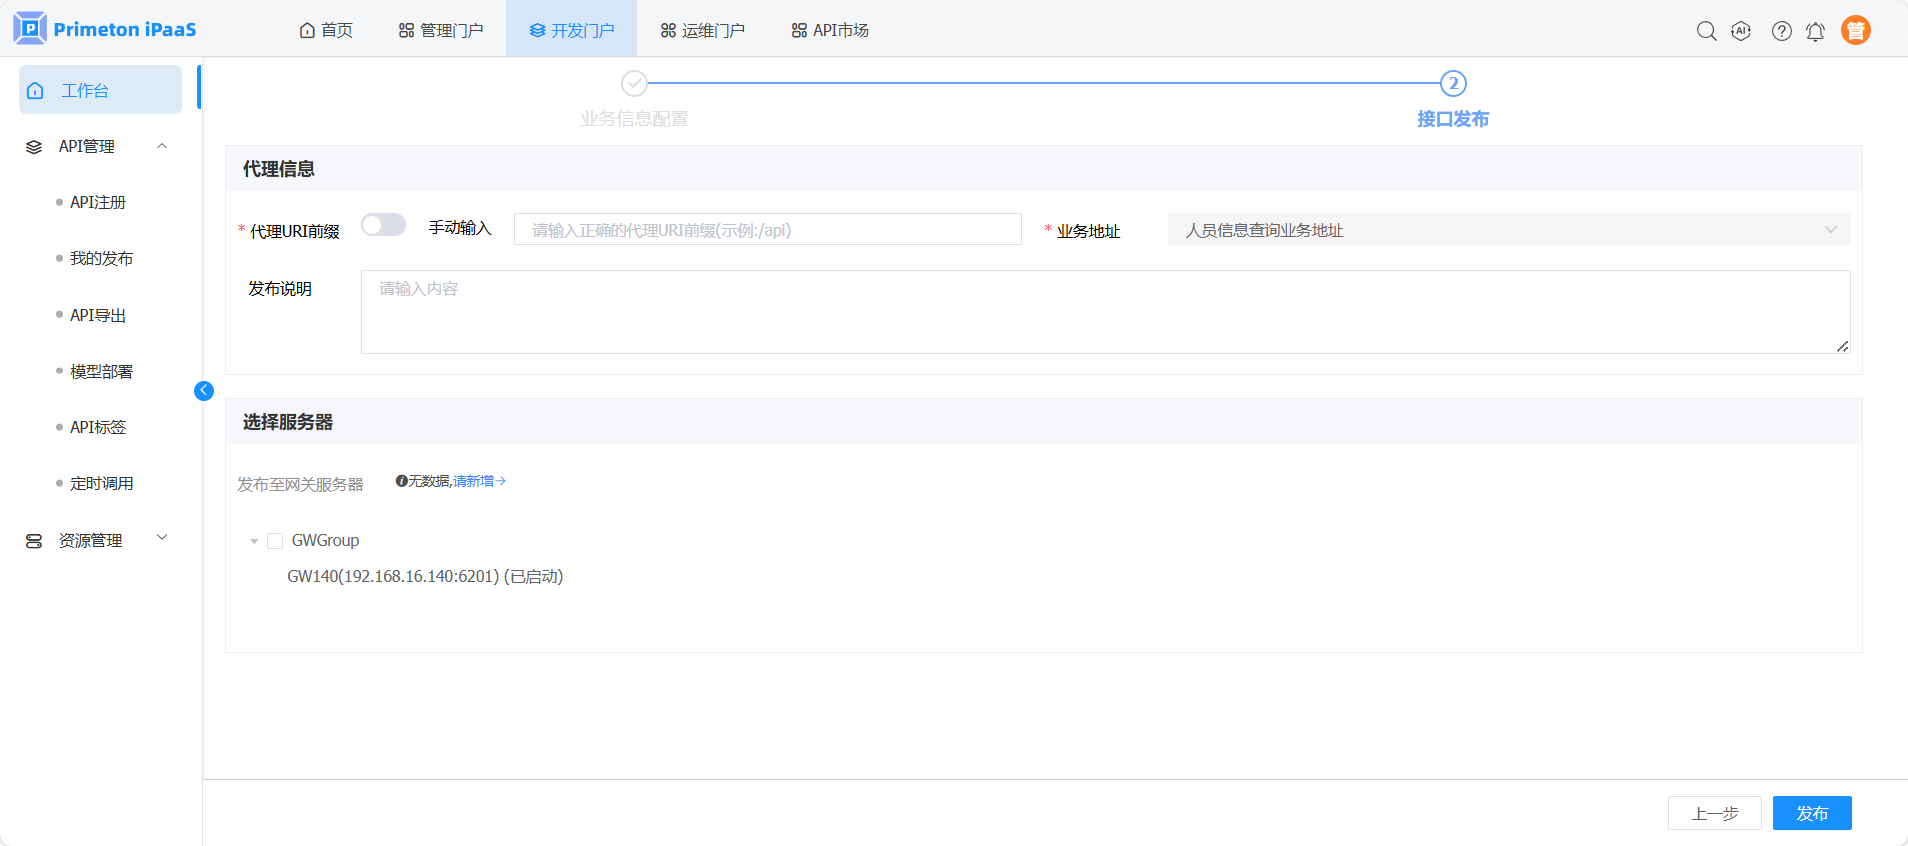This screenshot has height=846, width=1908.
Task: Select the GW140 gateway server node
Action: (424, 577)
